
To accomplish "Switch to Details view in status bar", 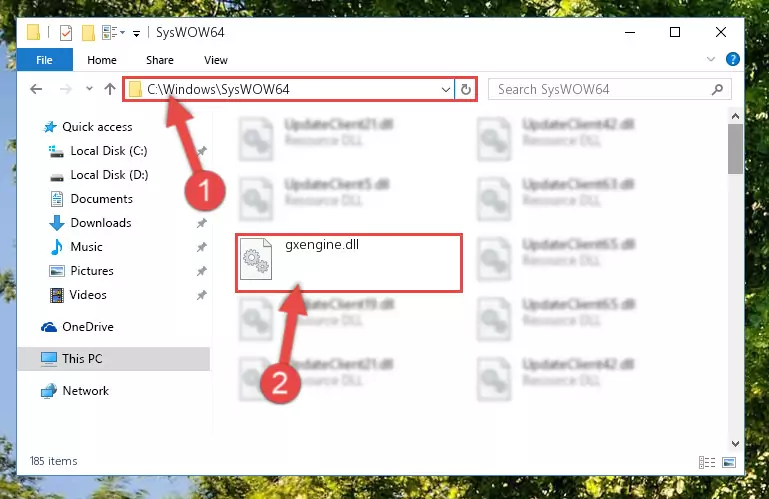I will click(x=707, y=462).
